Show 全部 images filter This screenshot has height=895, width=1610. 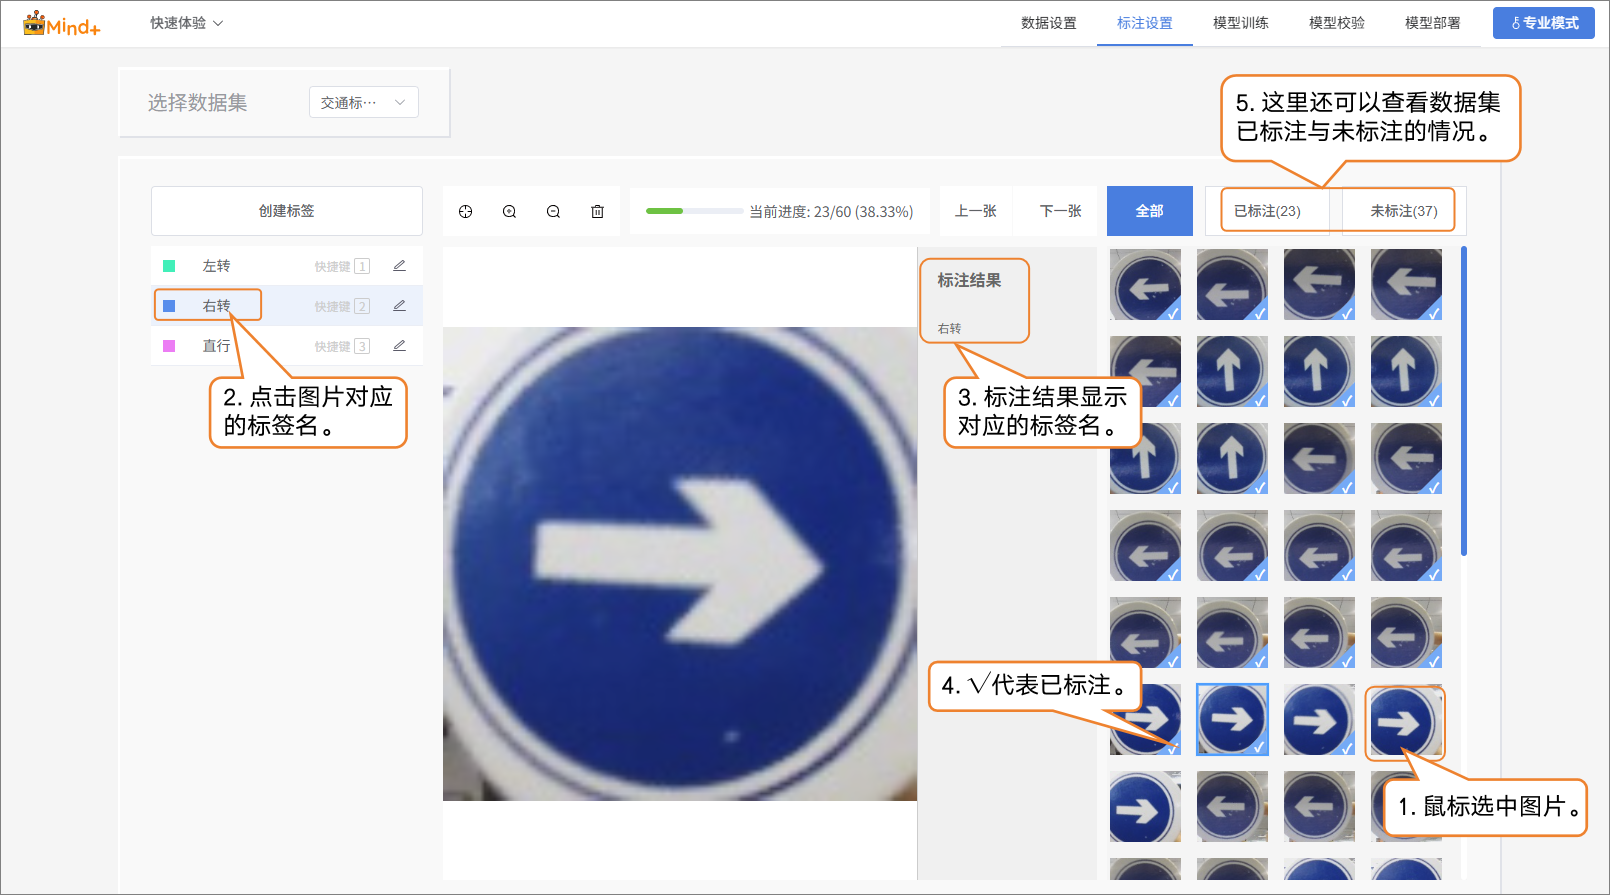[1149, 211]
